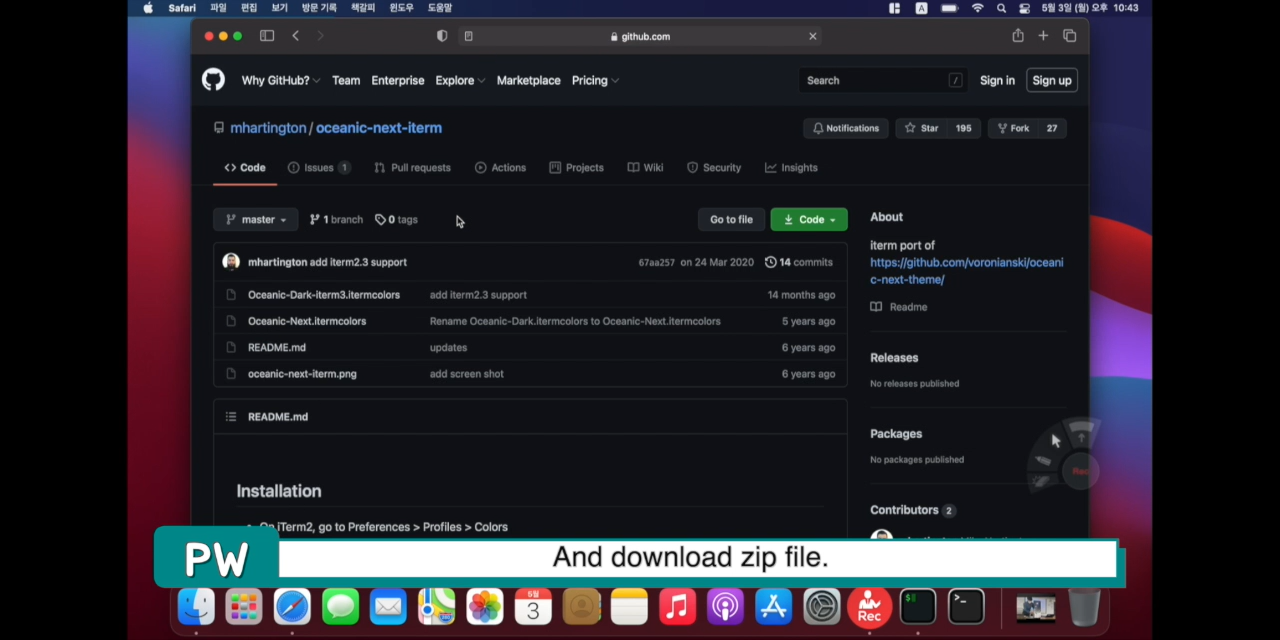Open mhartington user profile link
The width and height of the screenshot is (1280, 640).
pos(268,128)
